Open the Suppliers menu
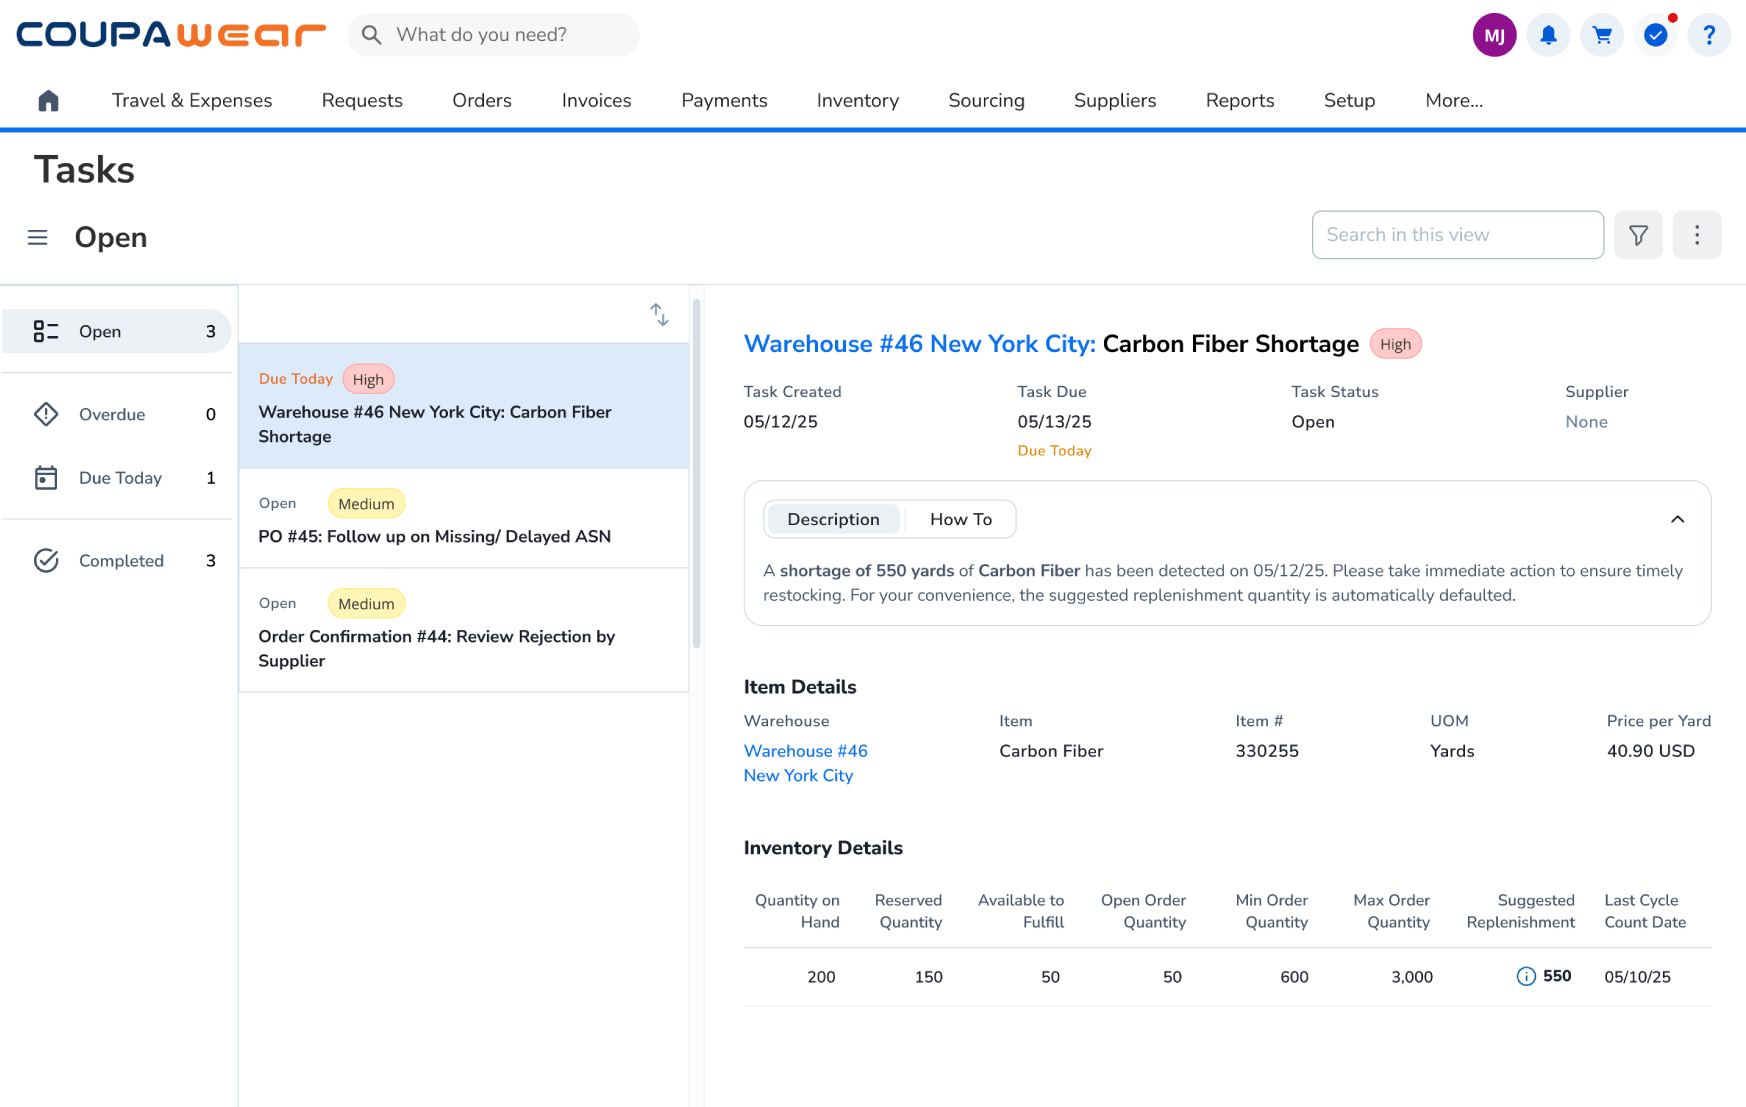The width and height of the screenshot is (1746, 1107). tap(1115, 101)
